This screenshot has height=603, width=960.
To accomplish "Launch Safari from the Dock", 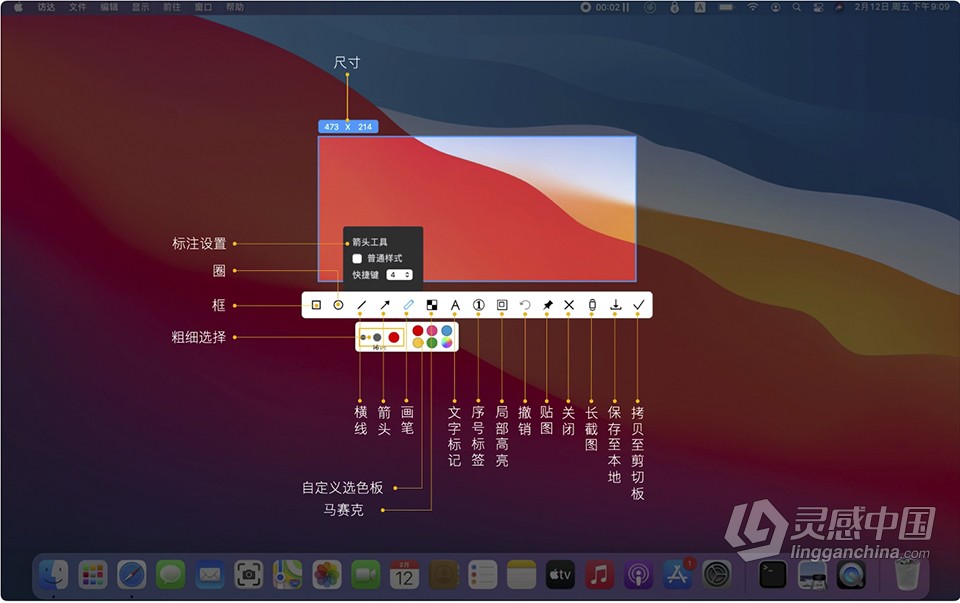I will pos(132,574).
